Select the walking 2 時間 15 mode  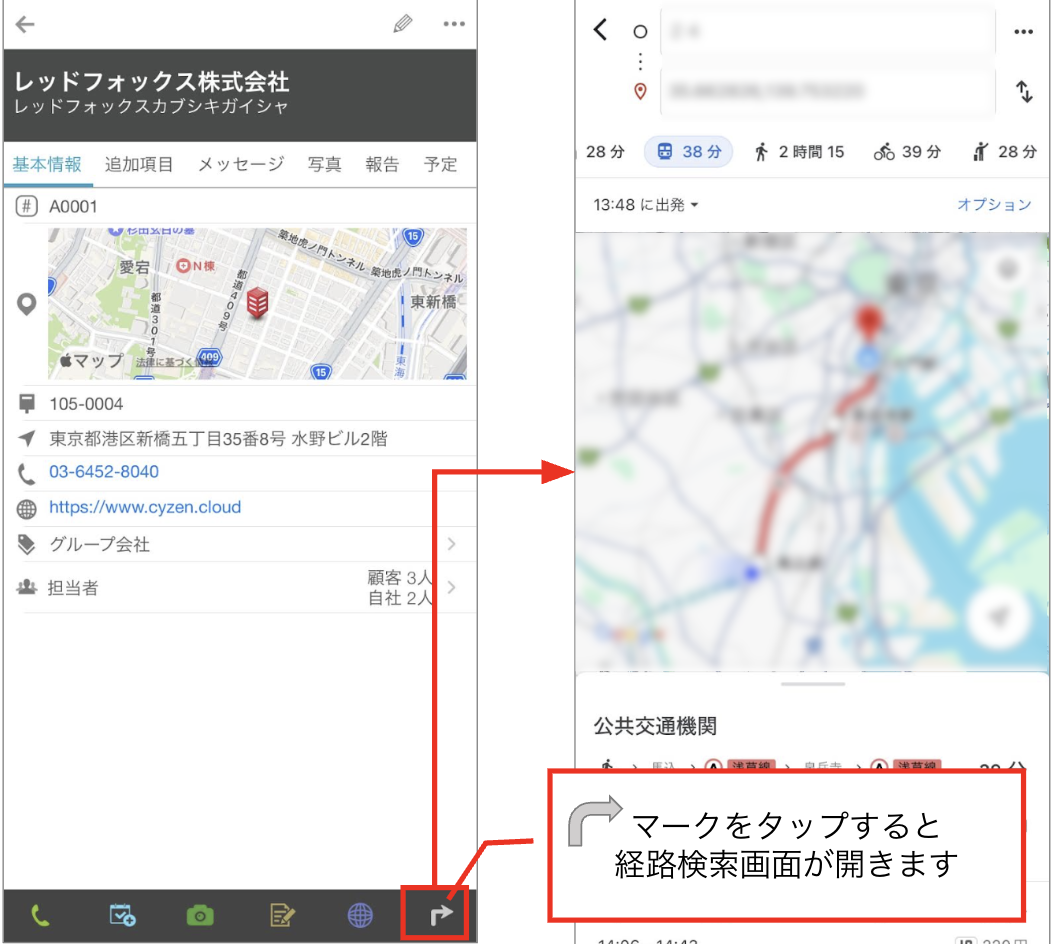(799, 152)
